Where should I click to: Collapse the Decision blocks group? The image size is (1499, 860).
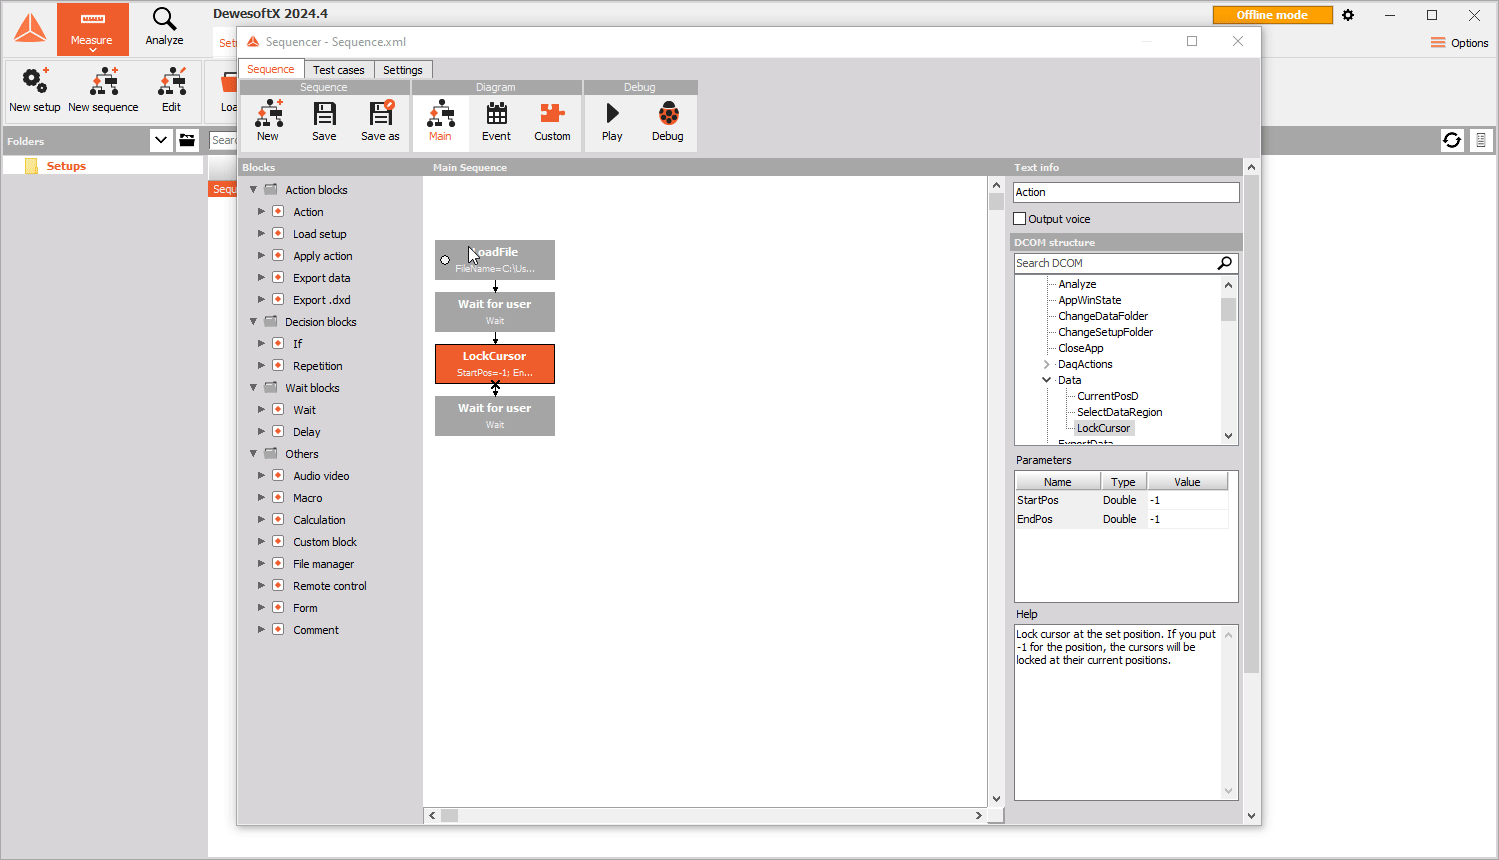pos(253,321)
